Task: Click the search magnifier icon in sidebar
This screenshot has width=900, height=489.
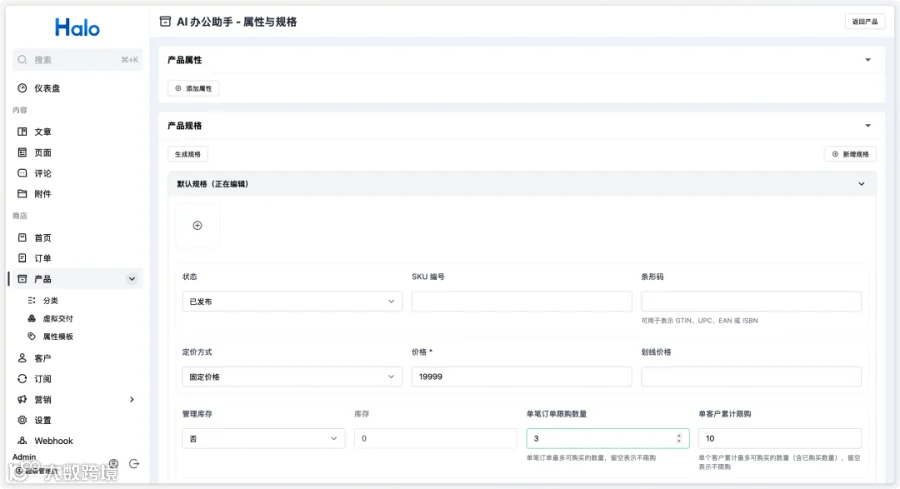Action: [x=22, y=60]
